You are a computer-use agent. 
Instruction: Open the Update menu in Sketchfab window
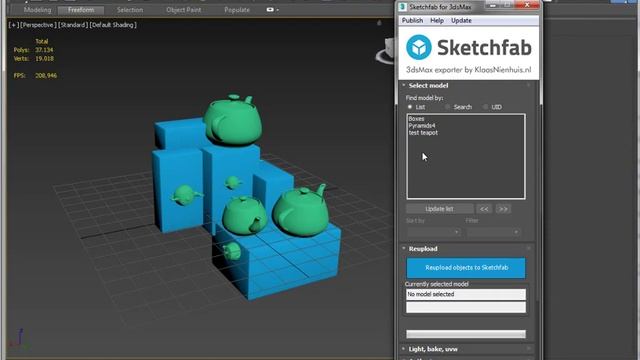[461, 20]
